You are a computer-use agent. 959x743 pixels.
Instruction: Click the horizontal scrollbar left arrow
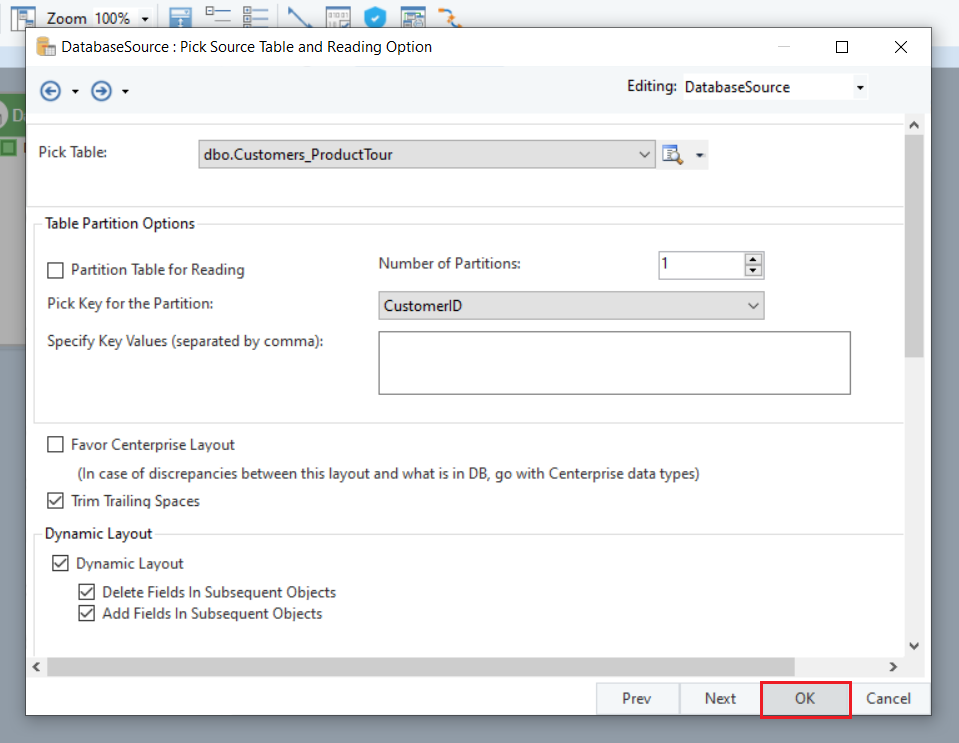pyautogui.click(x=37, y=667)
